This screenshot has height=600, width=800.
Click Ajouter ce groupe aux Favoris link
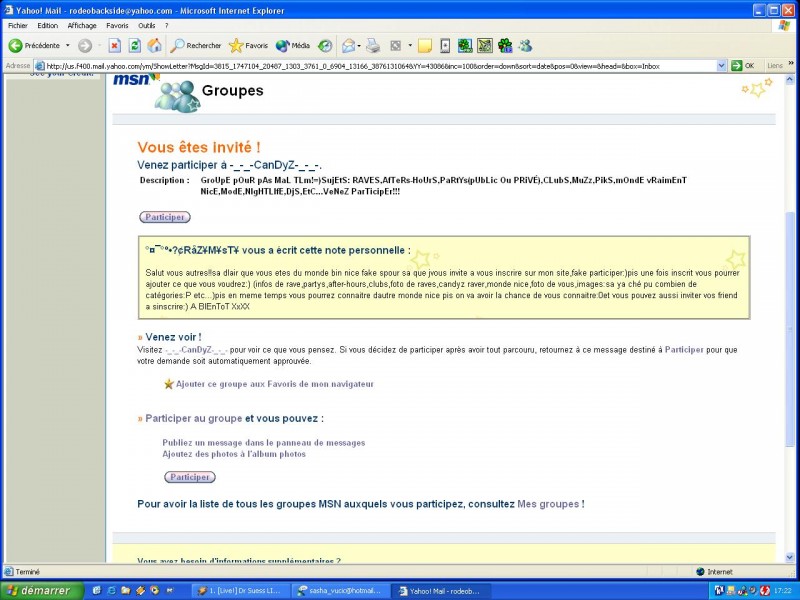(x=274, y=384)
